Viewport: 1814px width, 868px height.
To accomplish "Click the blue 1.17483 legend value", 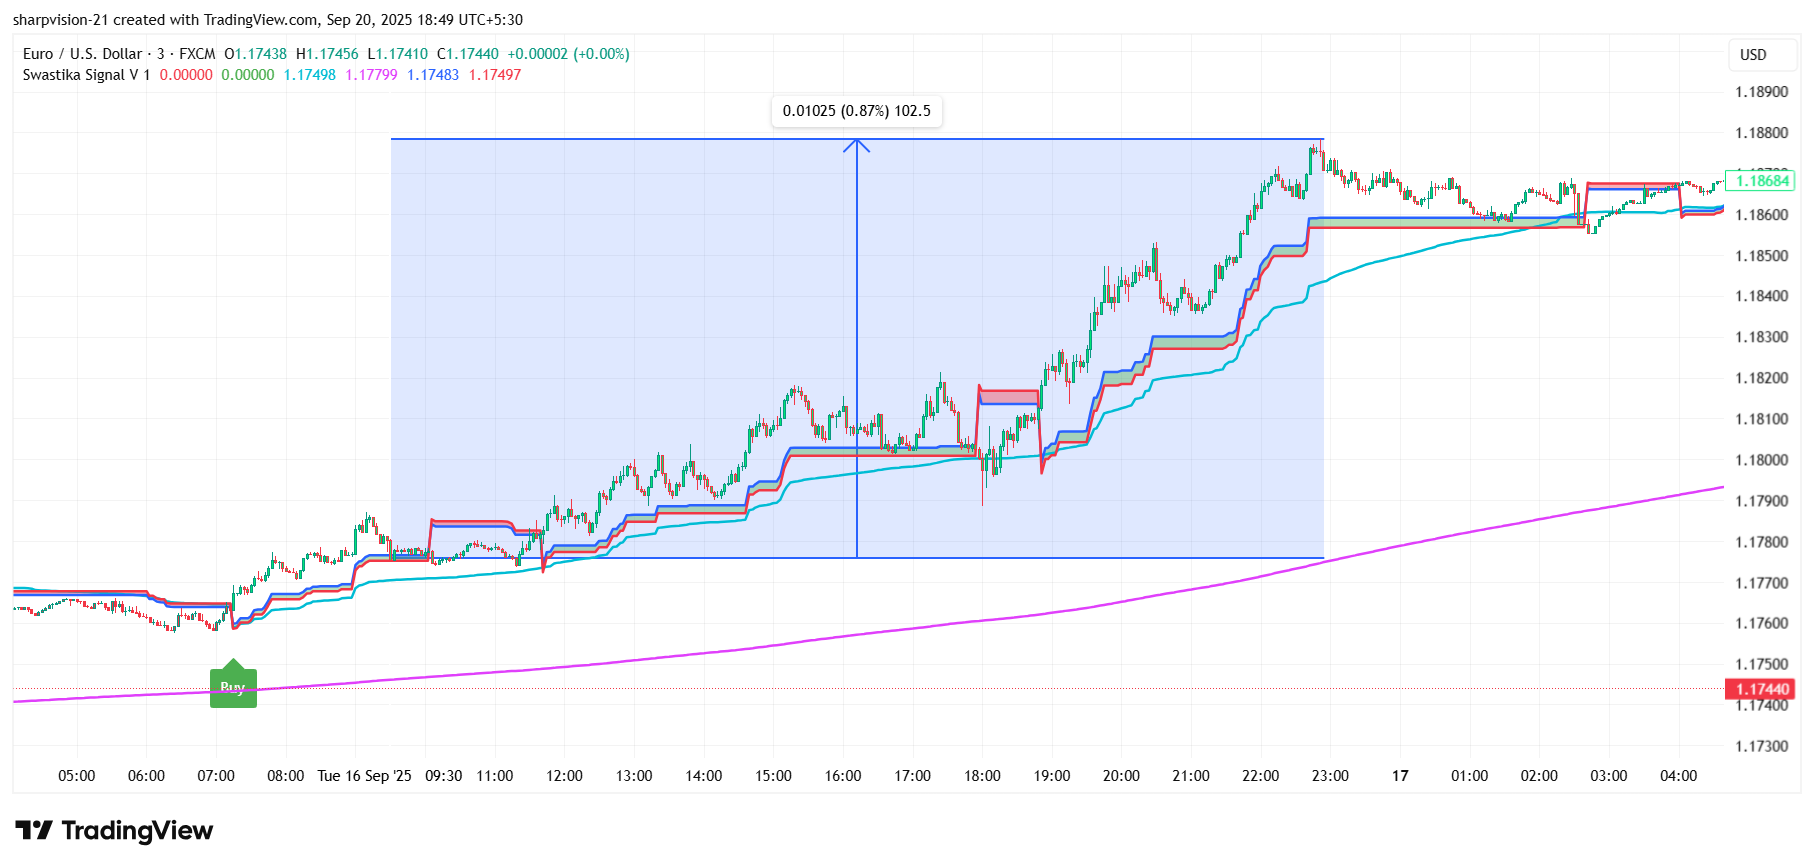I will pos(433,75).
